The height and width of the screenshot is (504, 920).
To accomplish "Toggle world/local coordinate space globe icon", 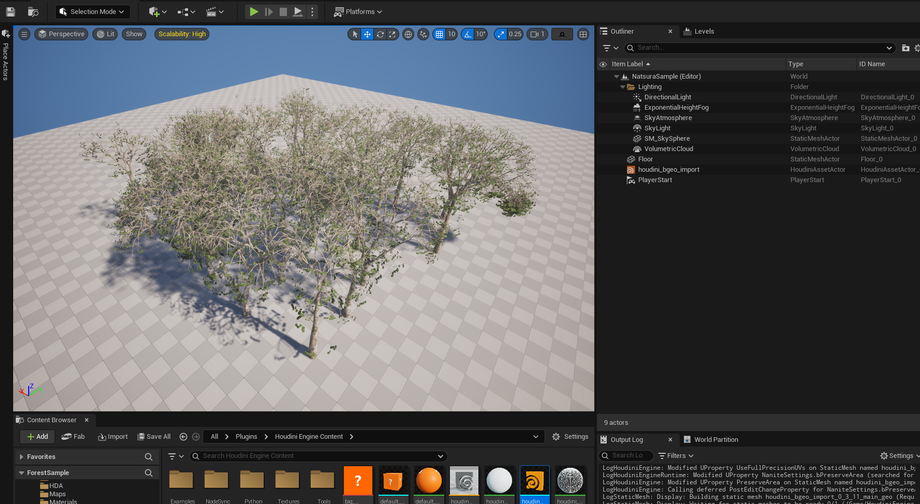I will click(408, 34).
